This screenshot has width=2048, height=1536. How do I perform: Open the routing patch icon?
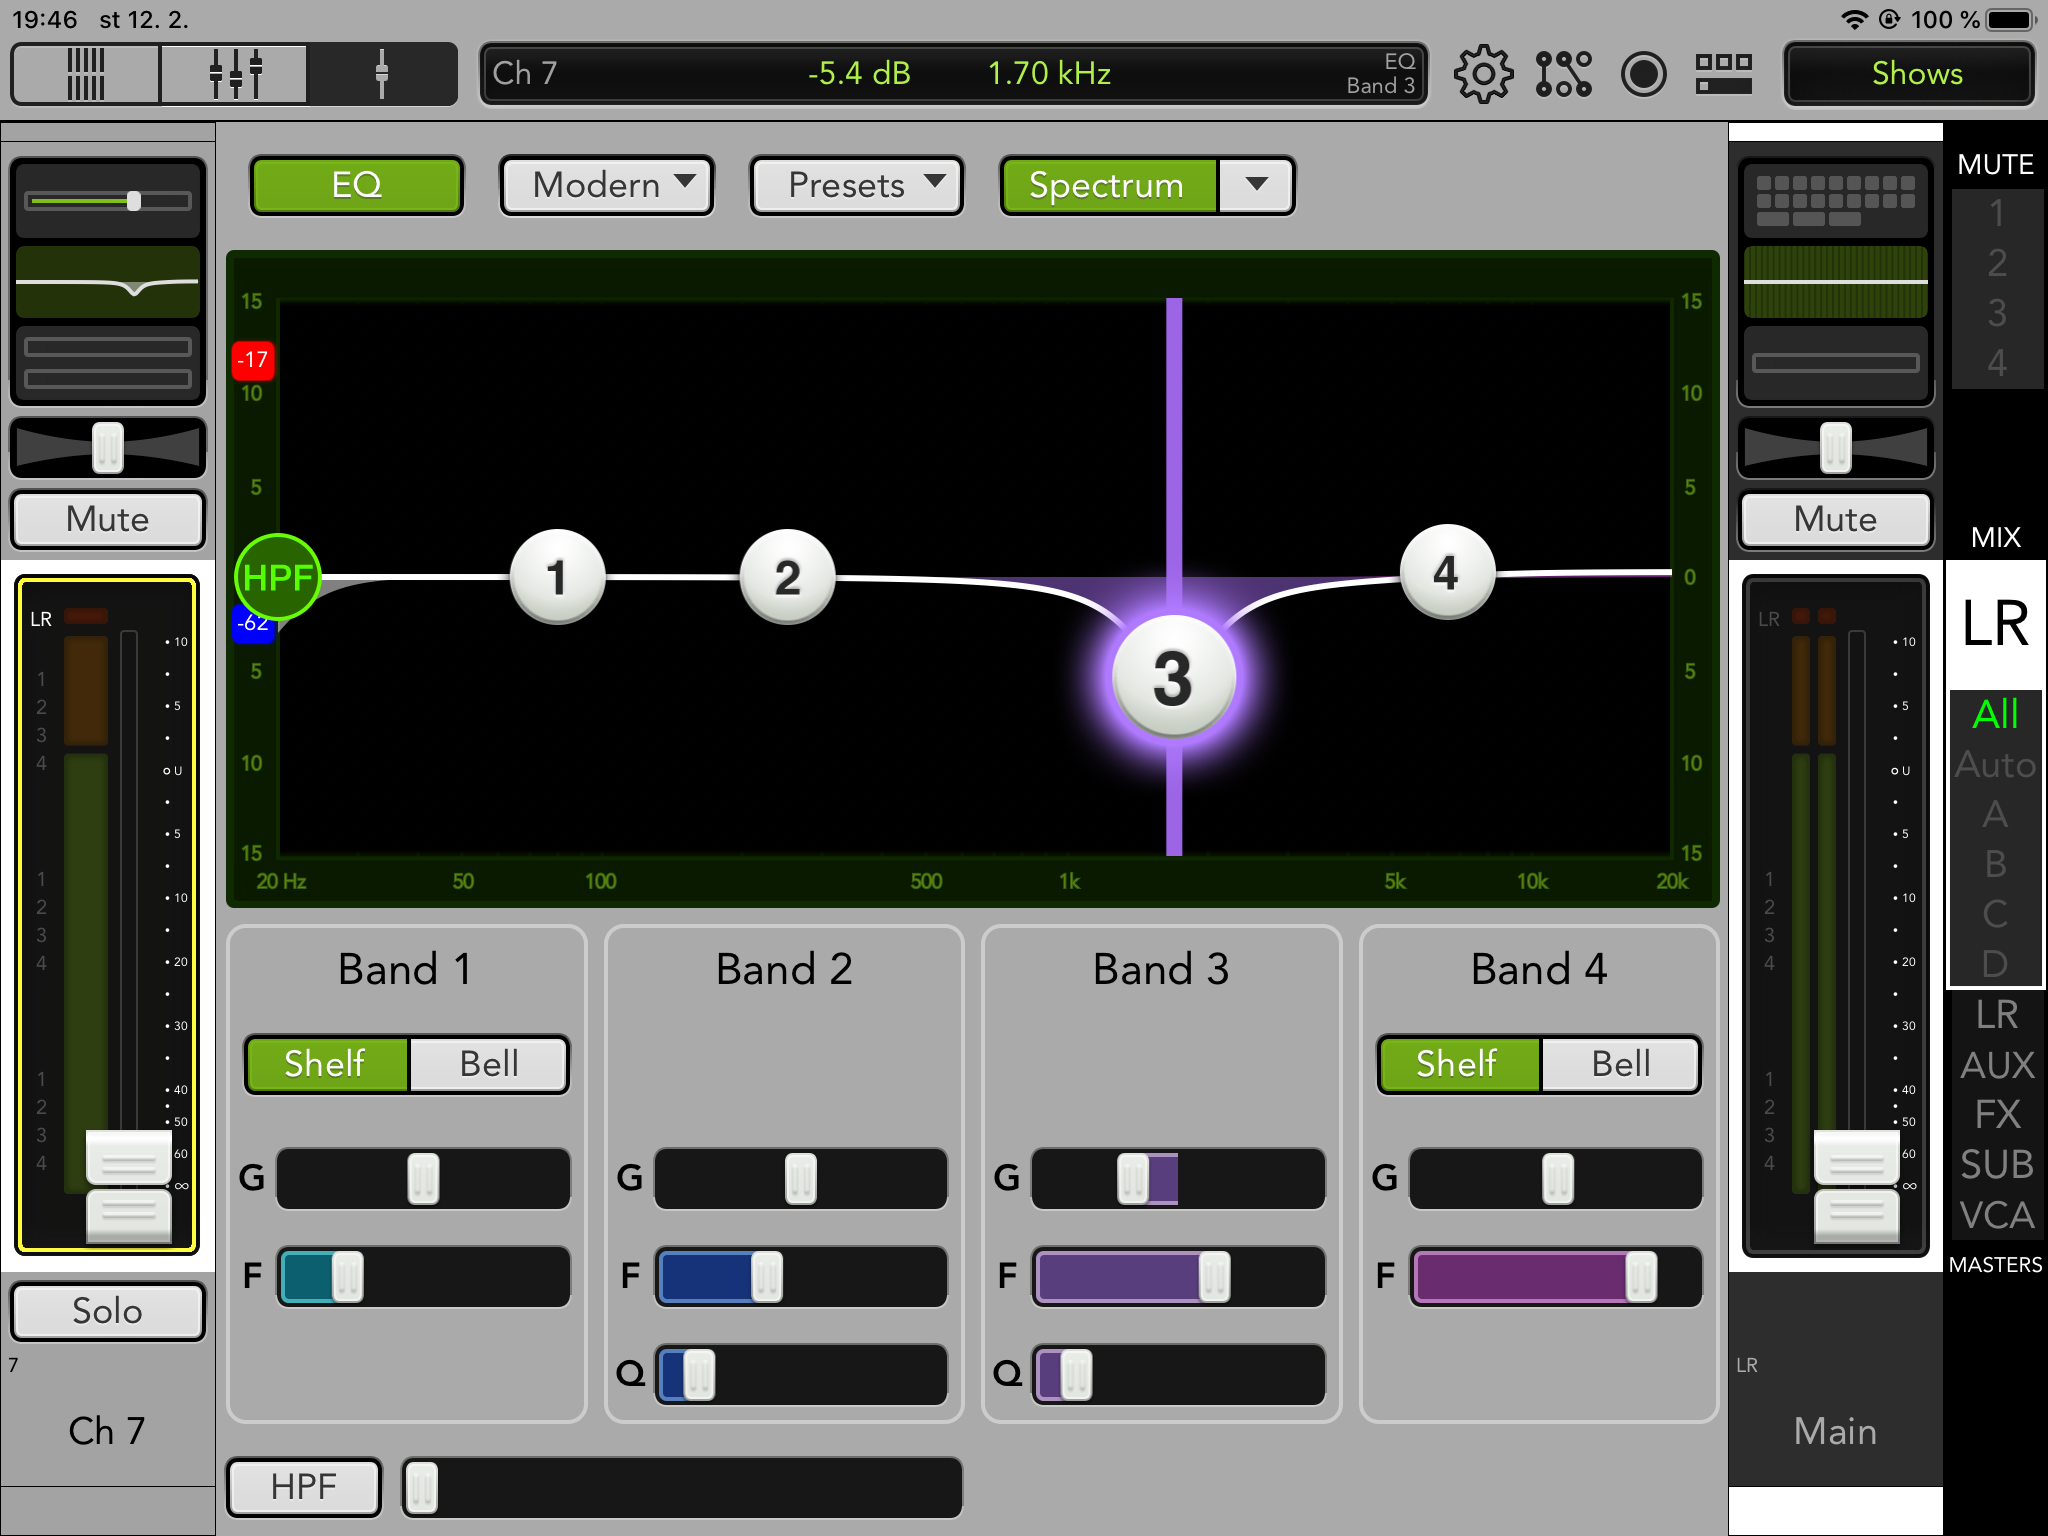point(1563,74)
